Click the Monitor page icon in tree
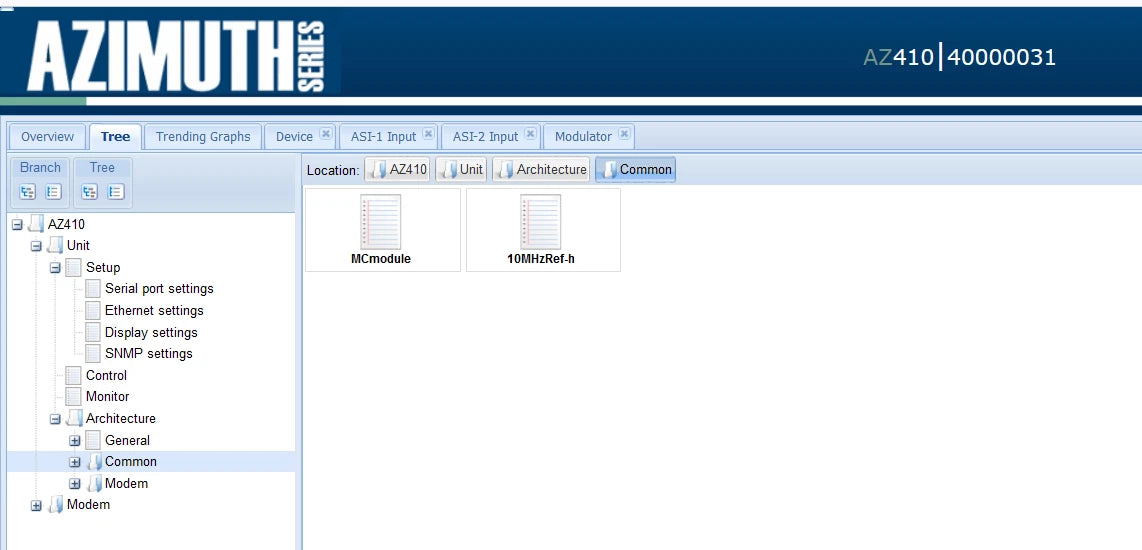1142x550 pixels. [x=74, y=397]
